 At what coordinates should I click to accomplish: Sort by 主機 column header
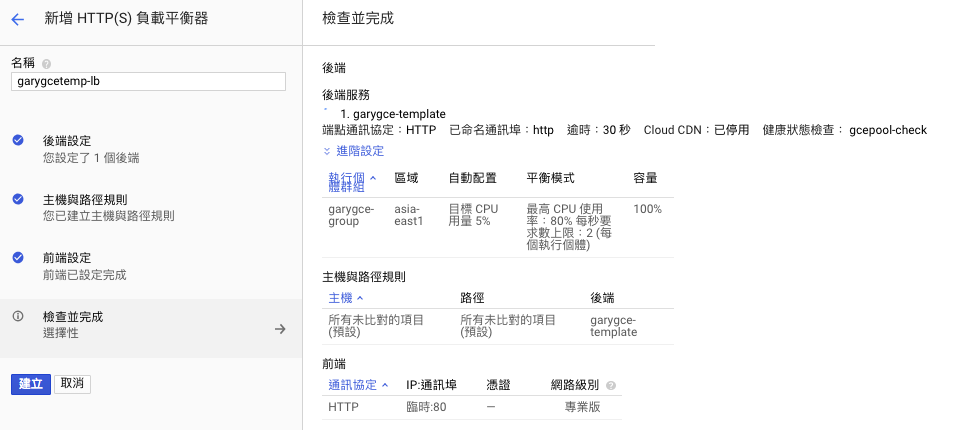point(346,298)
